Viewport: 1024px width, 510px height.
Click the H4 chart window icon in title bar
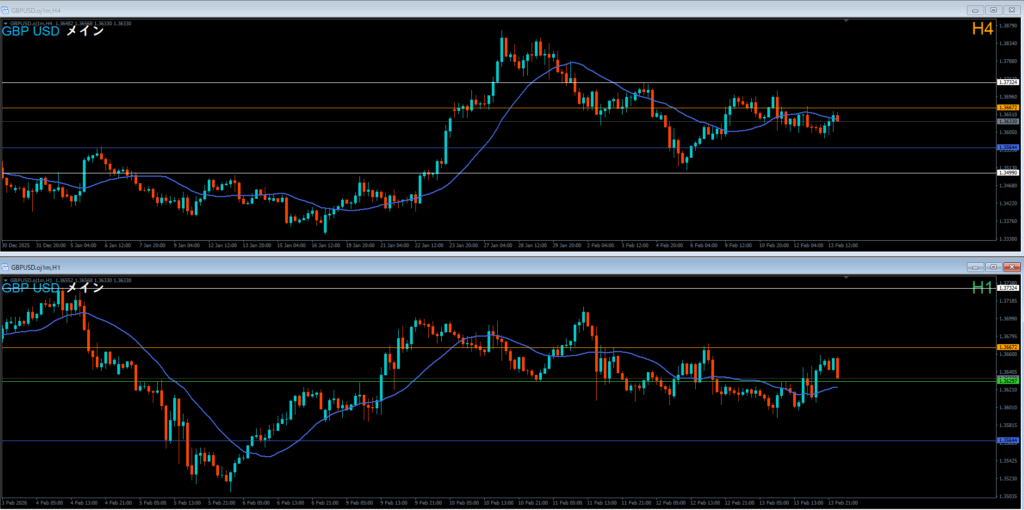(6, 8)
